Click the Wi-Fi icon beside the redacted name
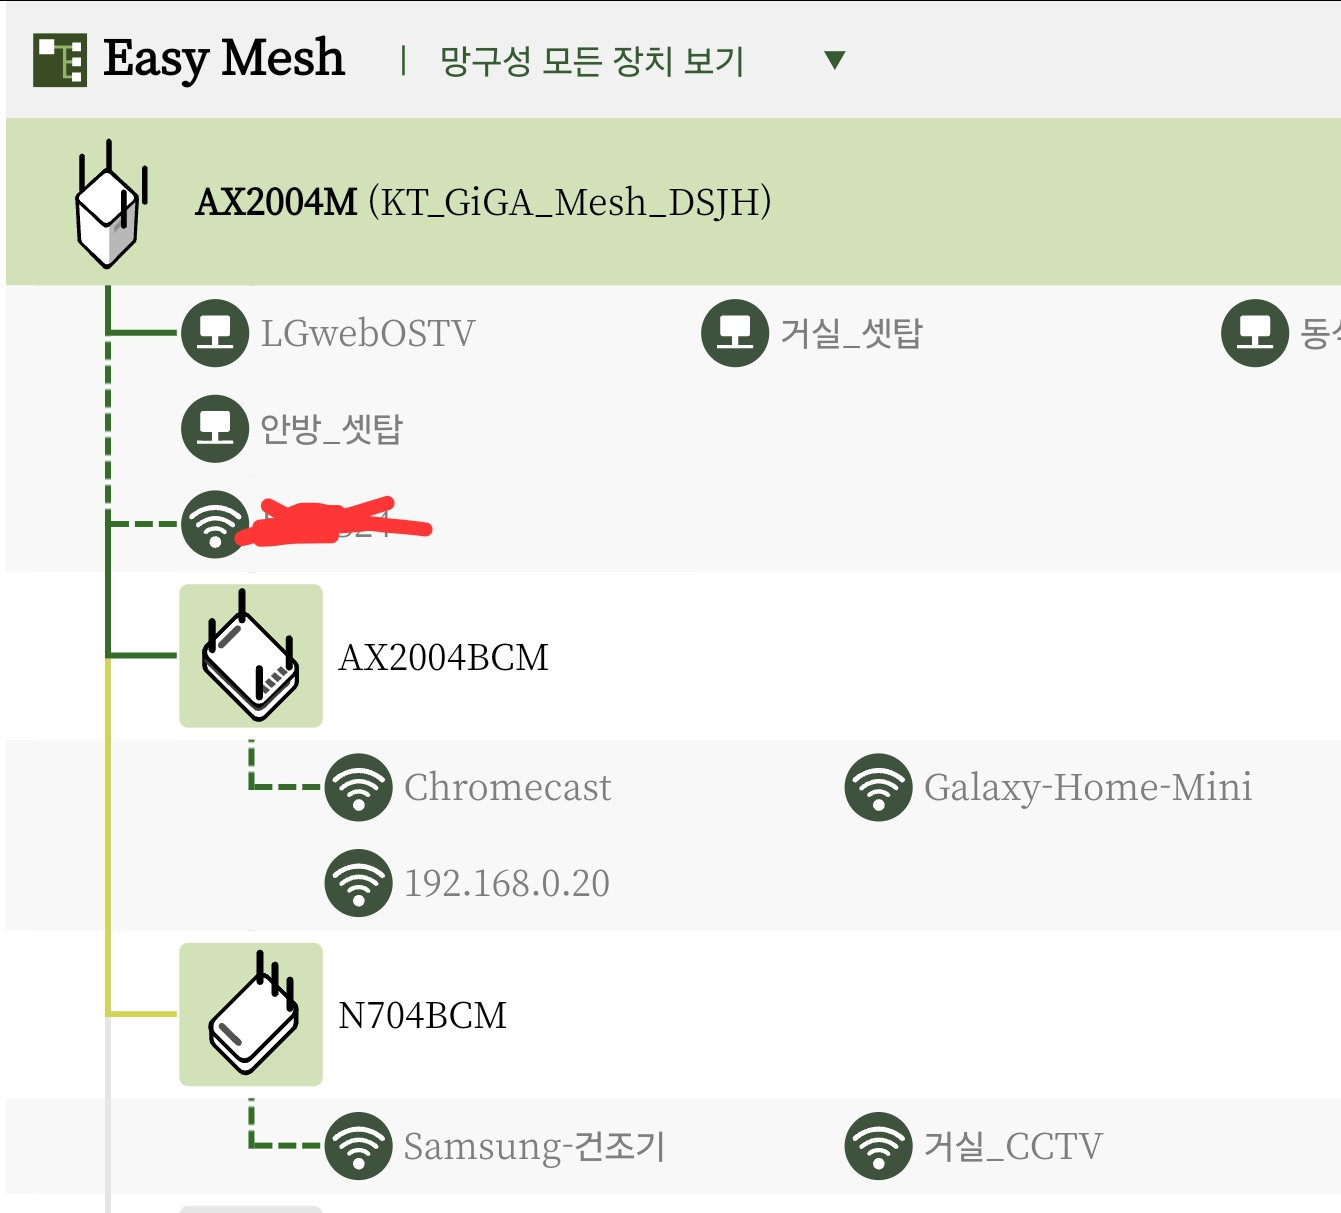The width and height of the screenshot is (1341, 1213). [215, 524]
